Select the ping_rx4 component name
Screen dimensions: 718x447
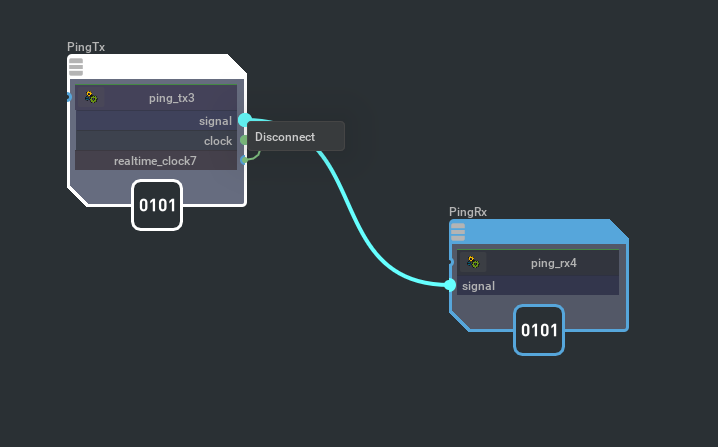553,264
